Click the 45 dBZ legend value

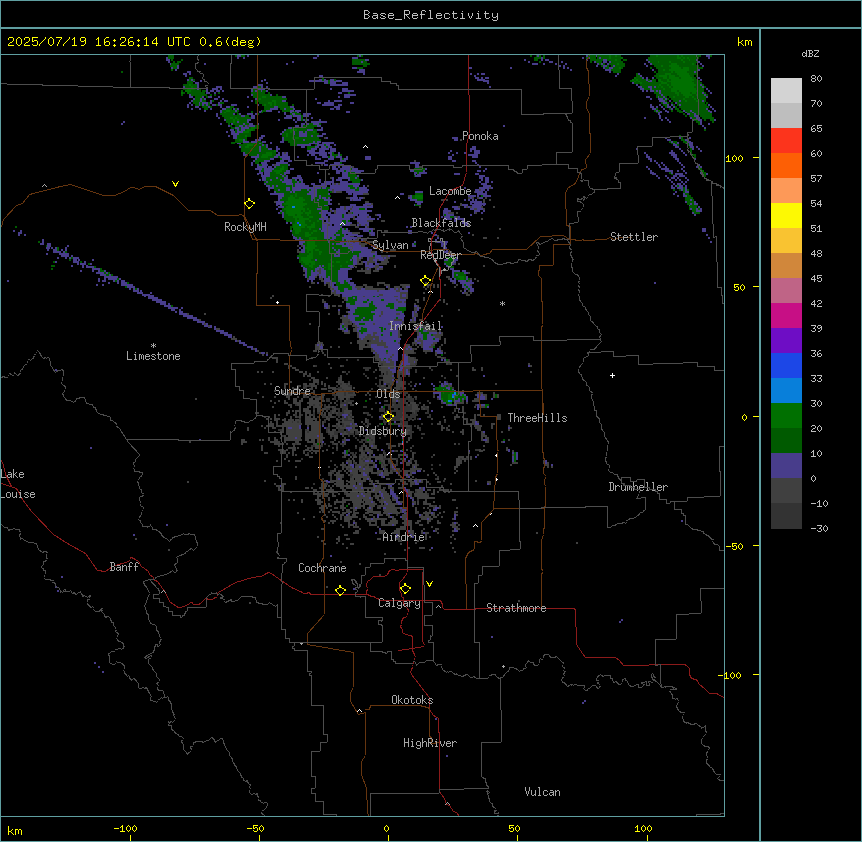click(x=816, y=279)
